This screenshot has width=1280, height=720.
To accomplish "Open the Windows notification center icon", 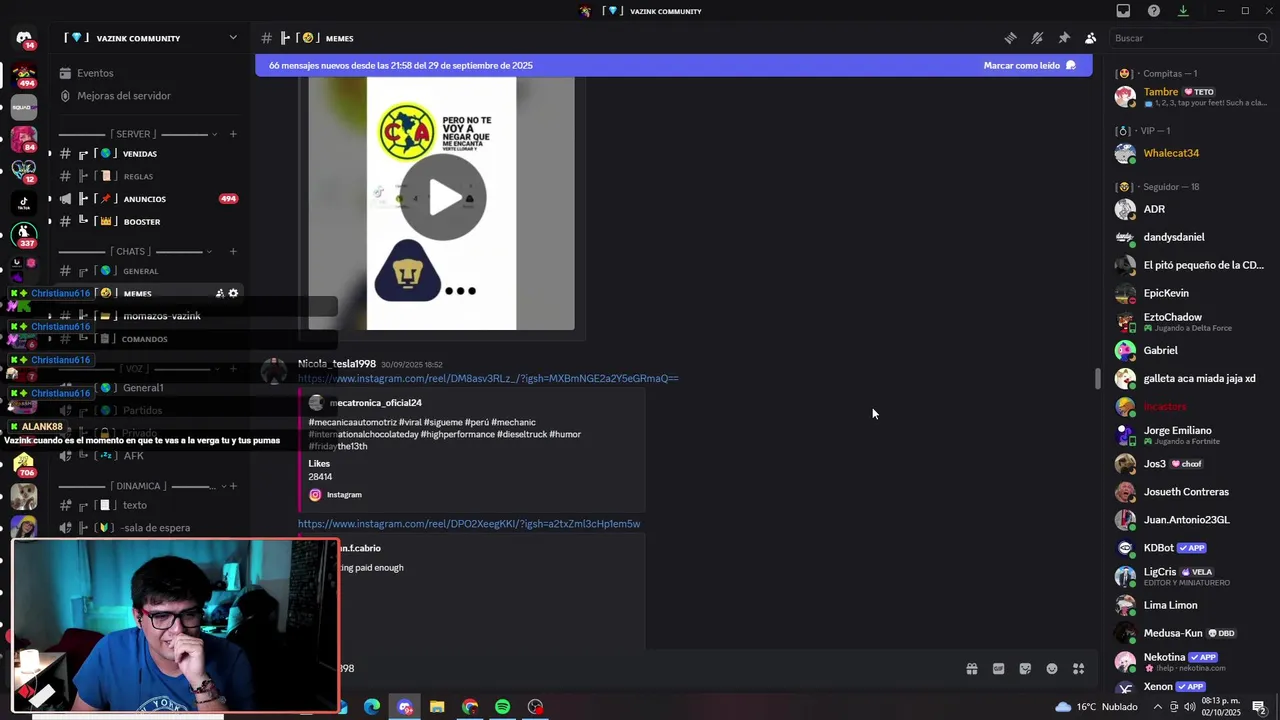I will 1259,707.
